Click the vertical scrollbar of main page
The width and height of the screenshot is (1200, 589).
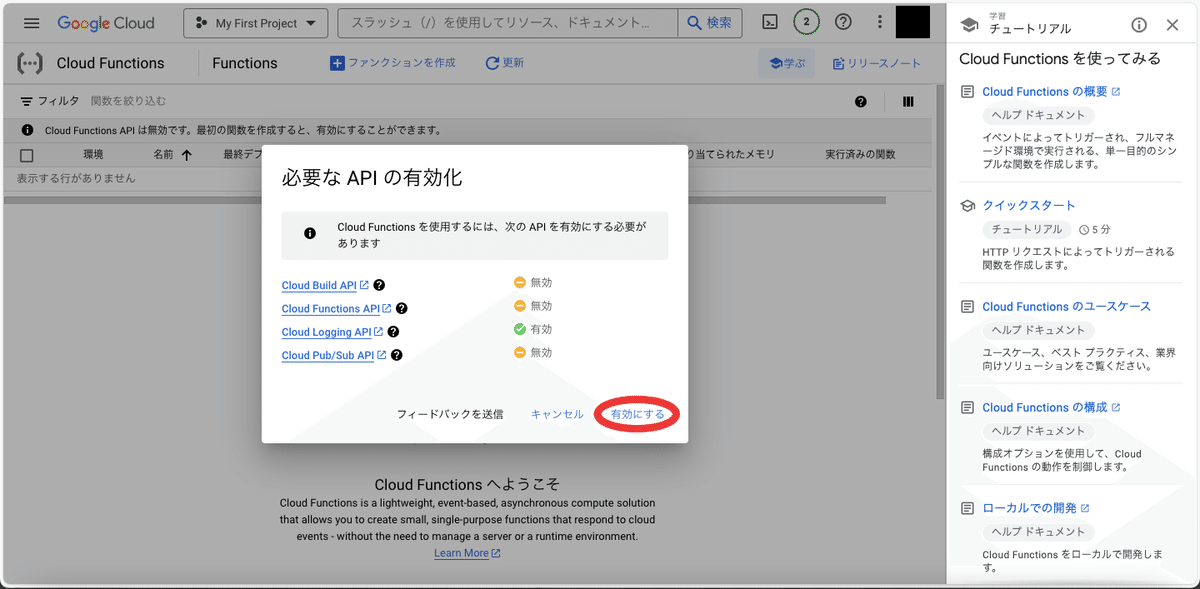(939, 240)
